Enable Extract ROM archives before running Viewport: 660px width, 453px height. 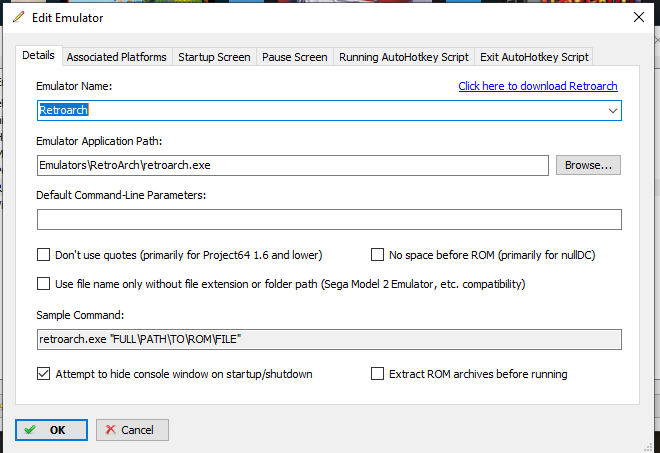(x=378, y=374)
